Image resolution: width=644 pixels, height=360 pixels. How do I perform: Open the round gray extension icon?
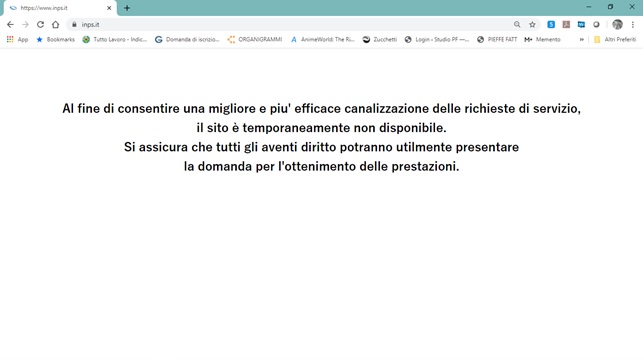(x=596, y=25)
